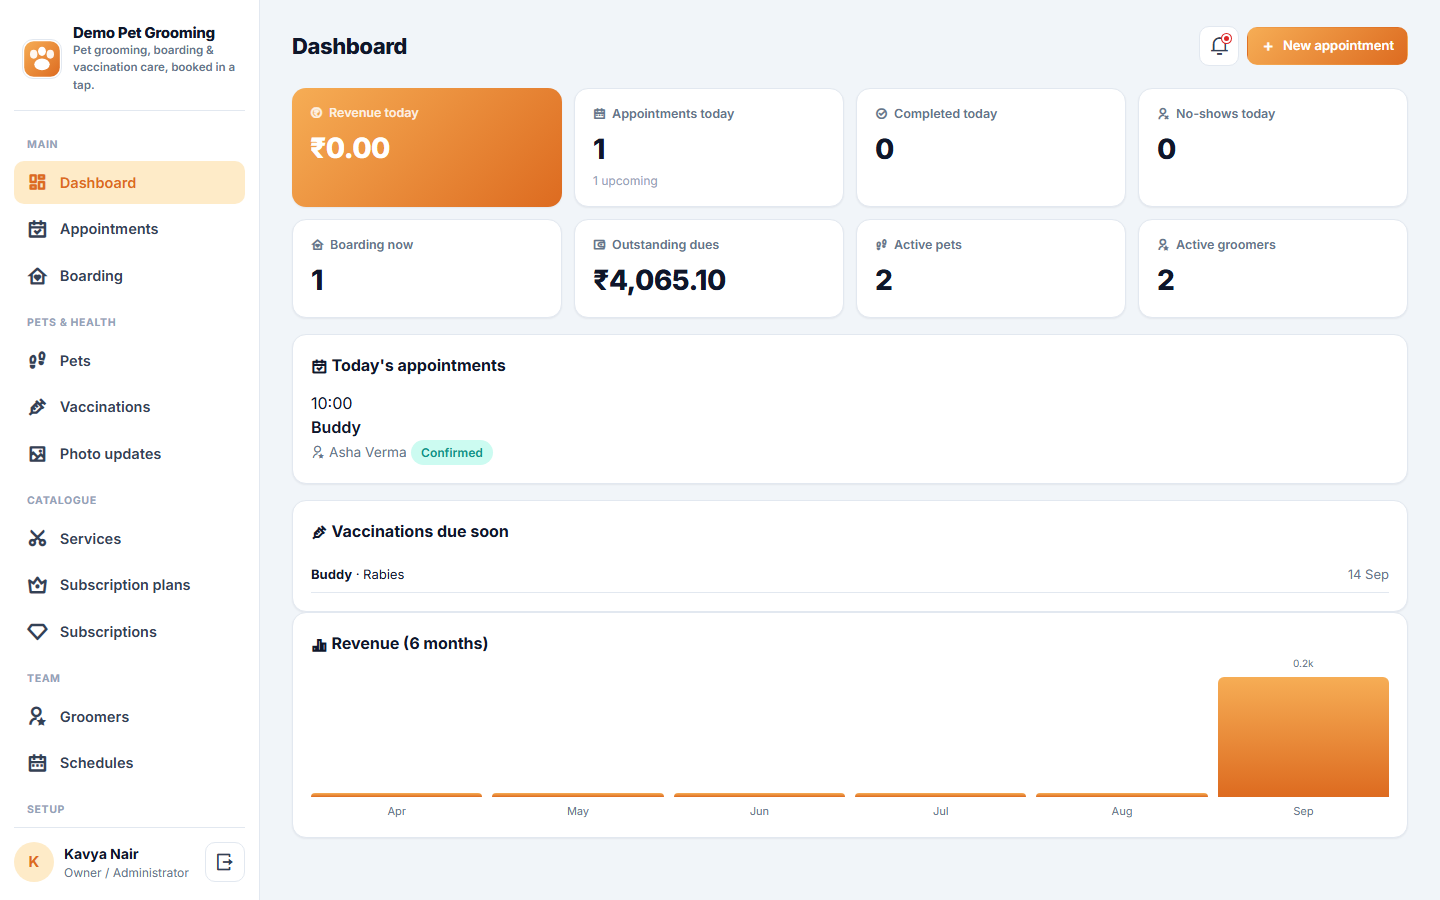Screen dimensions: 1440x900
Task: Click the Photo updates image icon
Action: 38,454
